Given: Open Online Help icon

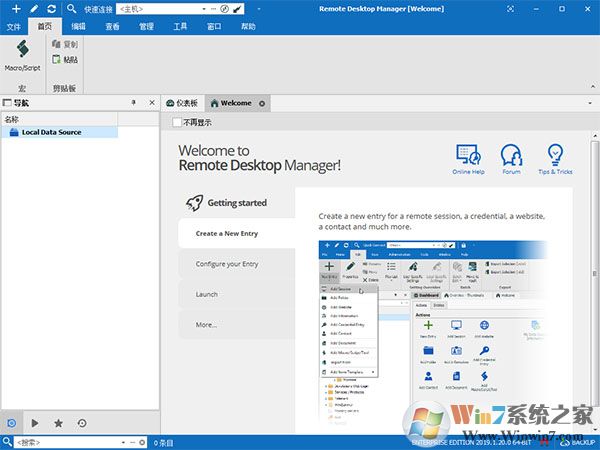Looking at the screenshot, I should 467,158.
